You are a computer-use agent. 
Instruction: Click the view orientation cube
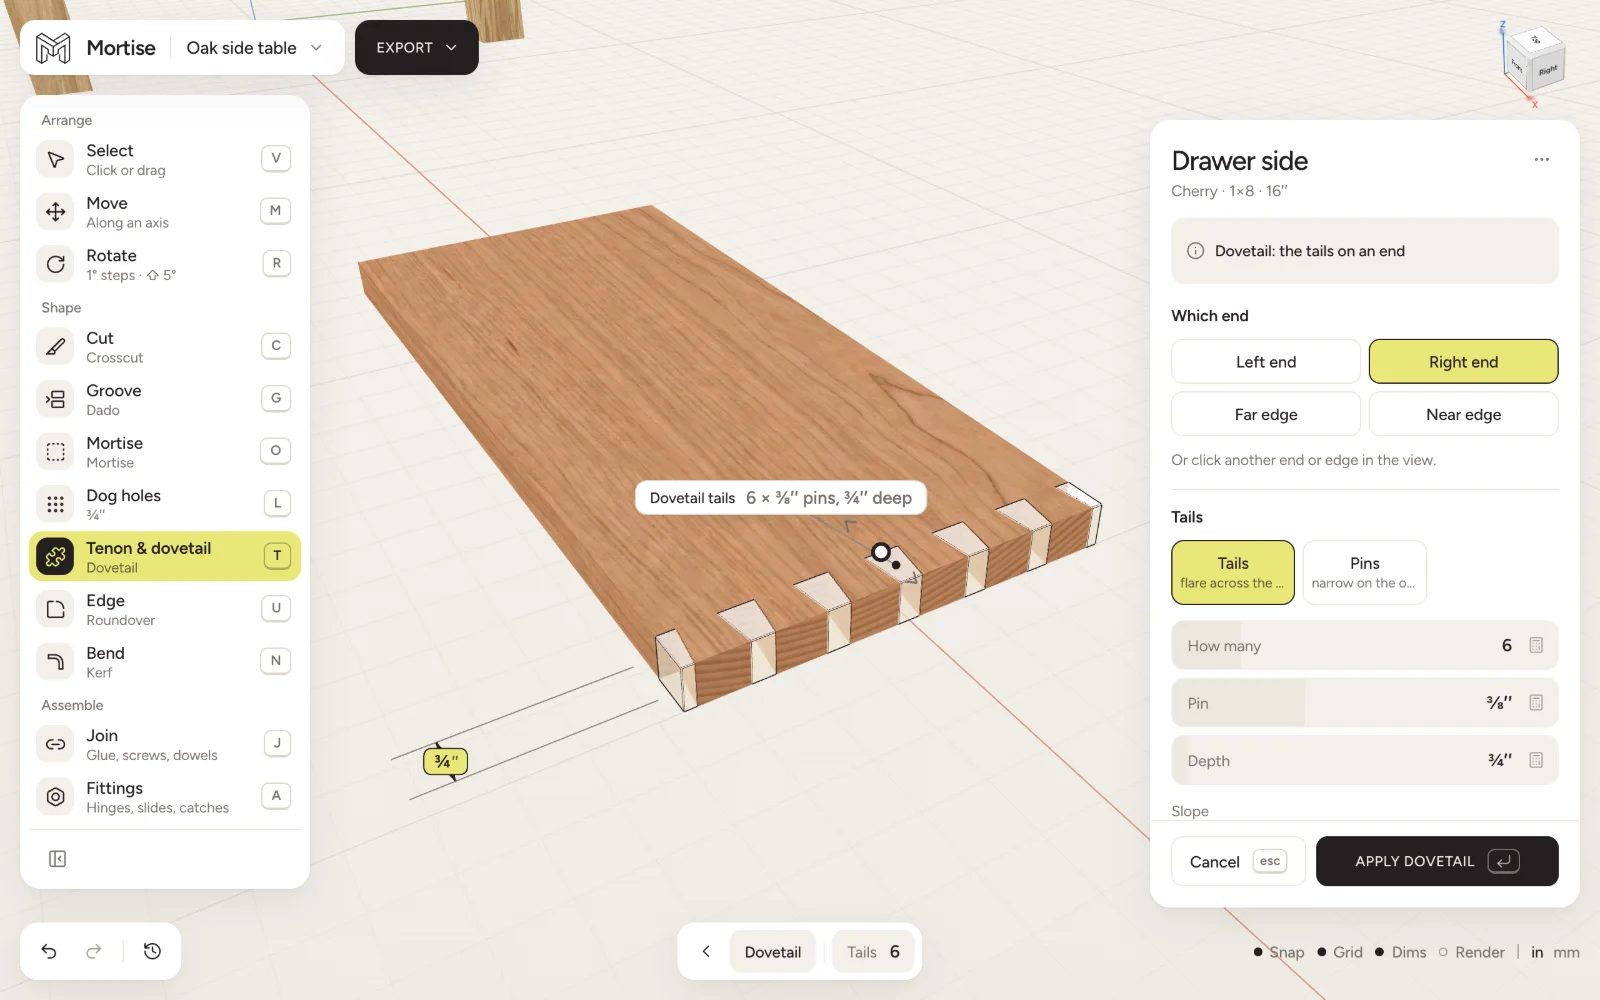(1532, 62)
